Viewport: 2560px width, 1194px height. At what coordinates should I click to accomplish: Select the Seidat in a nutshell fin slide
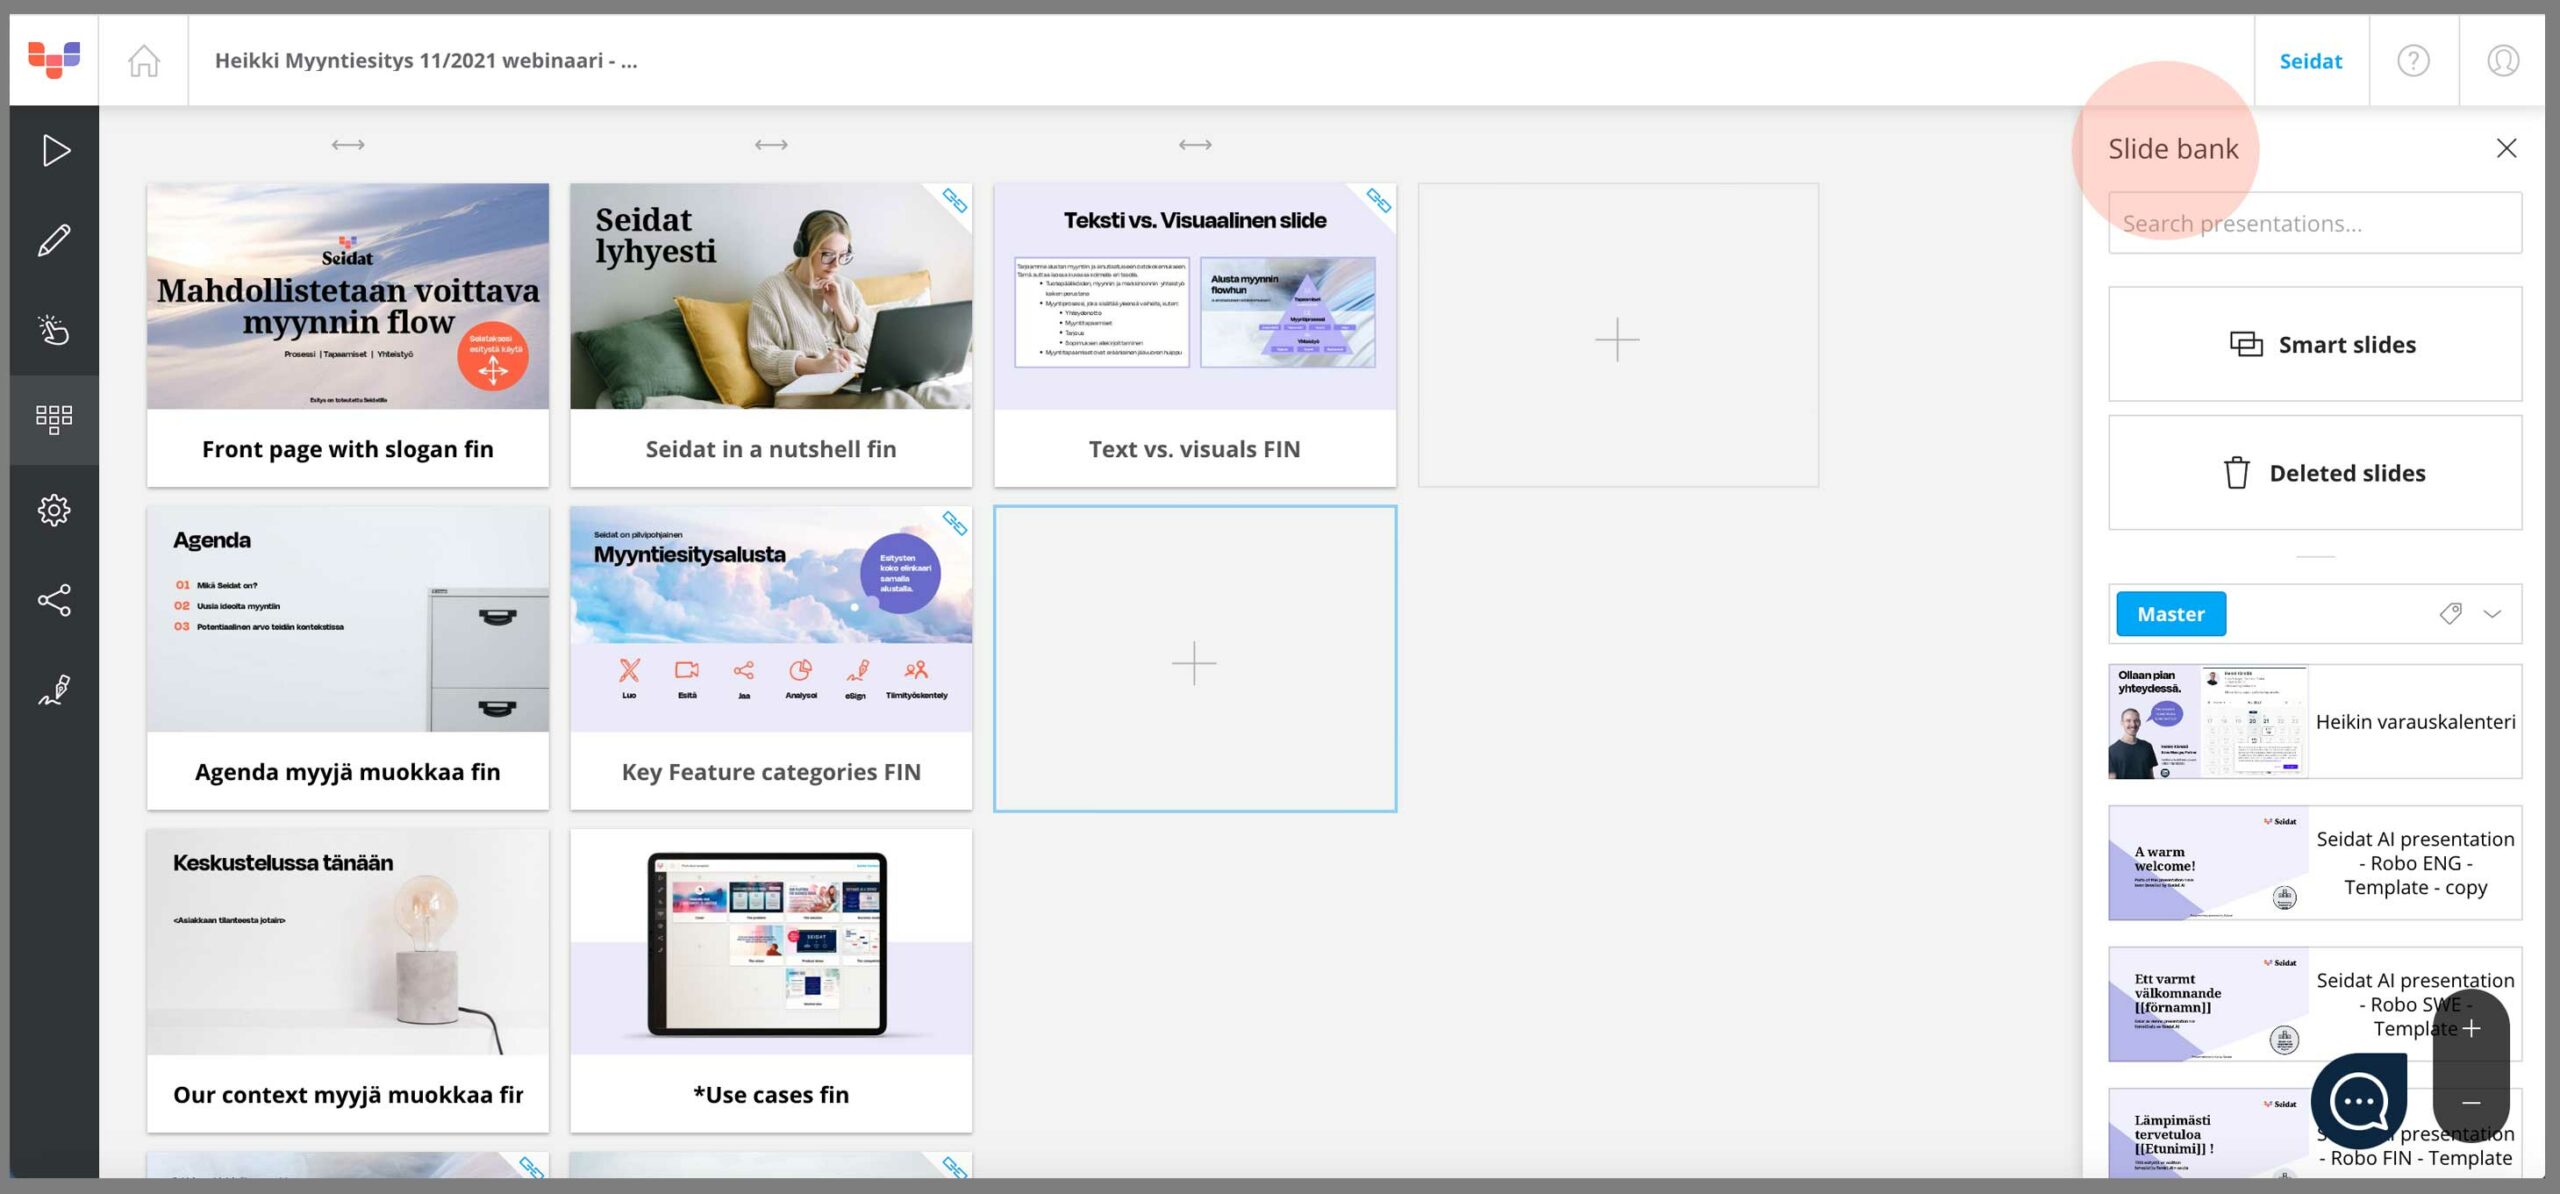[771, 335]
